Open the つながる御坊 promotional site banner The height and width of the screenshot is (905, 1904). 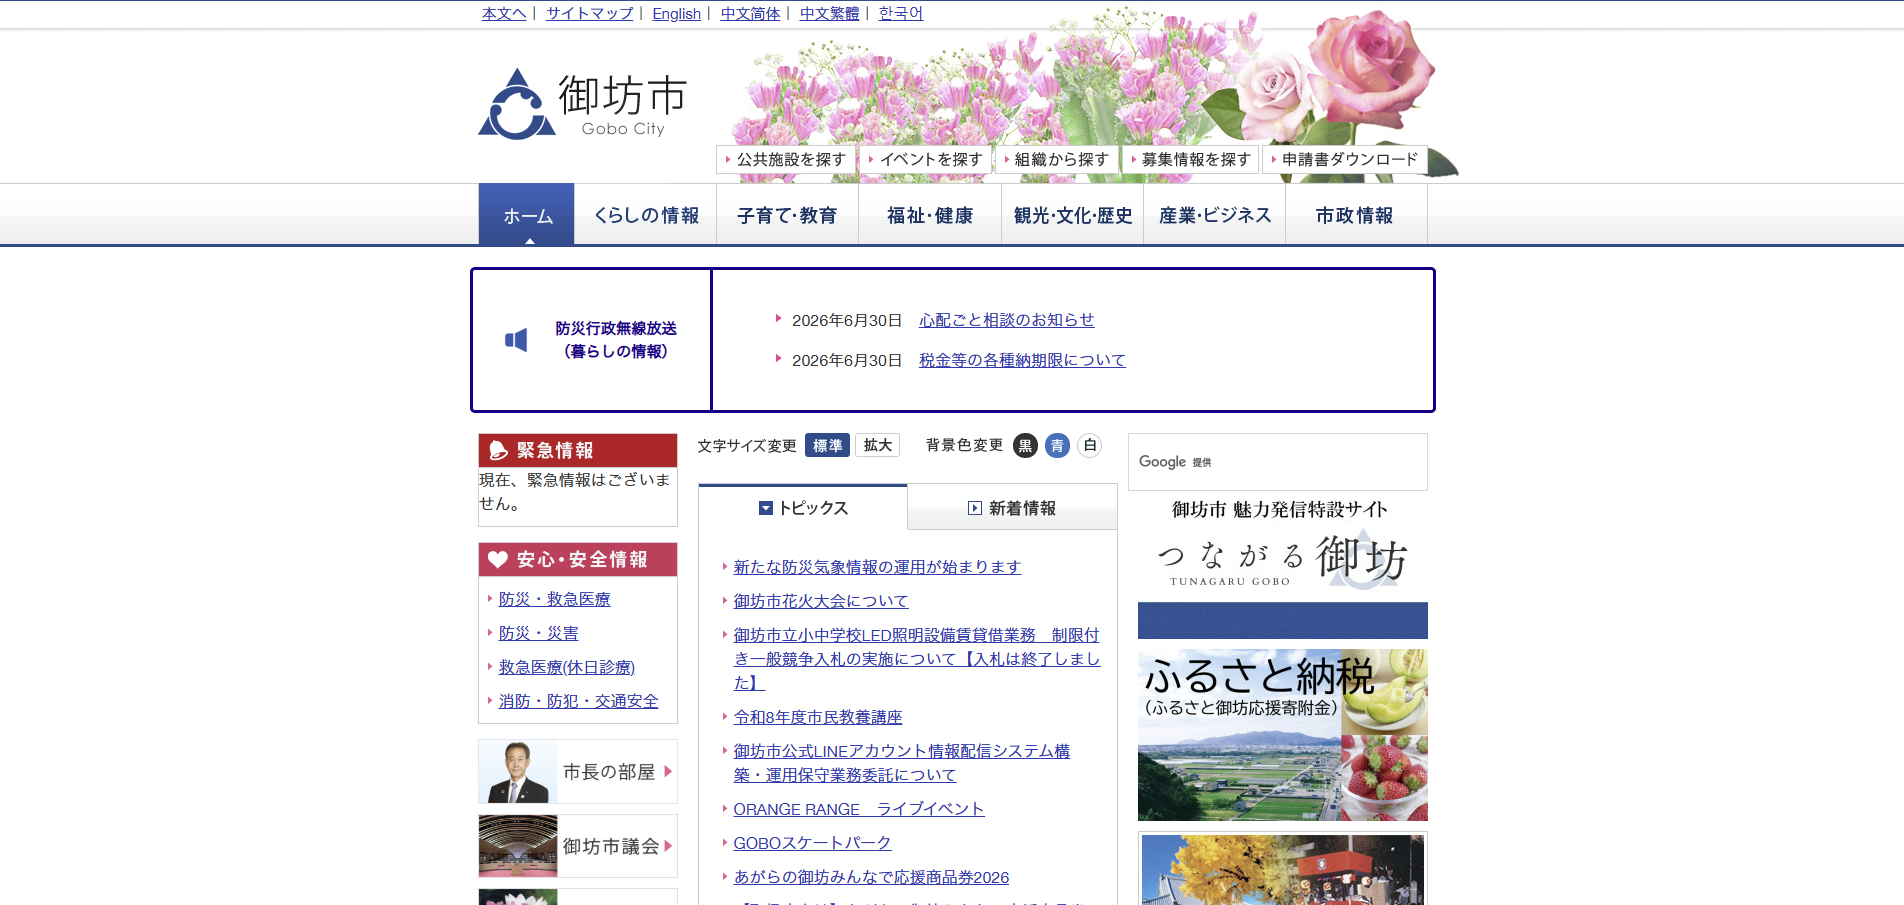(1283, 570)
